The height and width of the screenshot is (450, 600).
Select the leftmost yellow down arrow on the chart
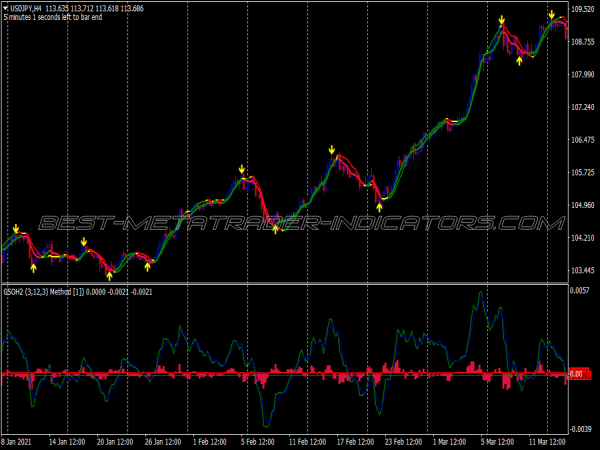coord(16,229)
